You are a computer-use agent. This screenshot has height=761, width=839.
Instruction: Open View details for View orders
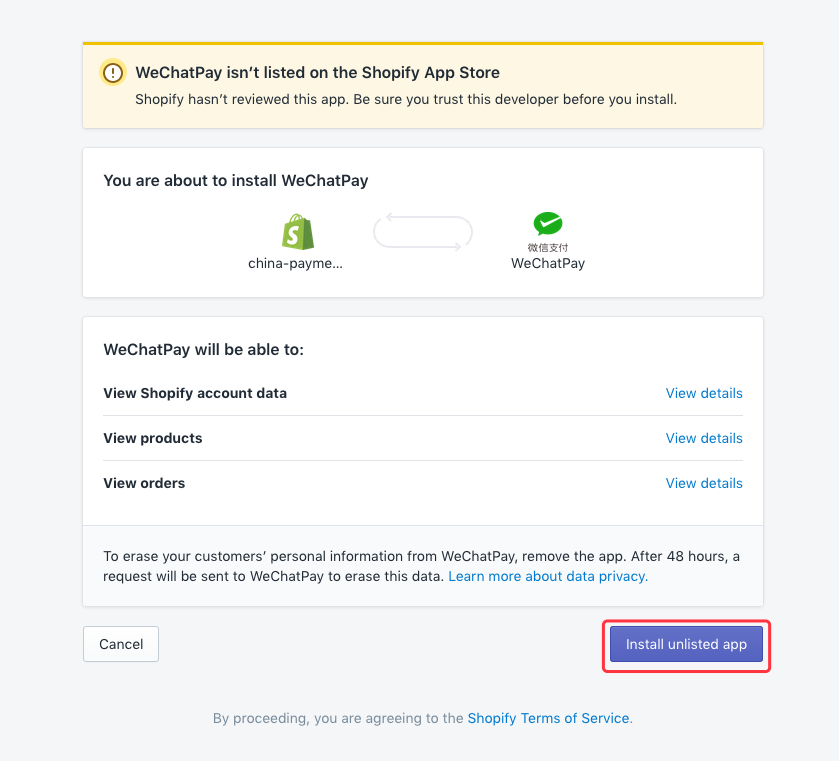click(704, 483)
